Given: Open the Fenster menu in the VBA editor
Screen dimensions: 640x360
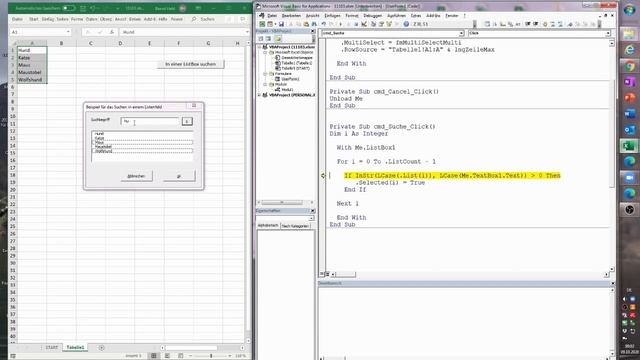Looking at the screenshot, I should tap(452, 16).
